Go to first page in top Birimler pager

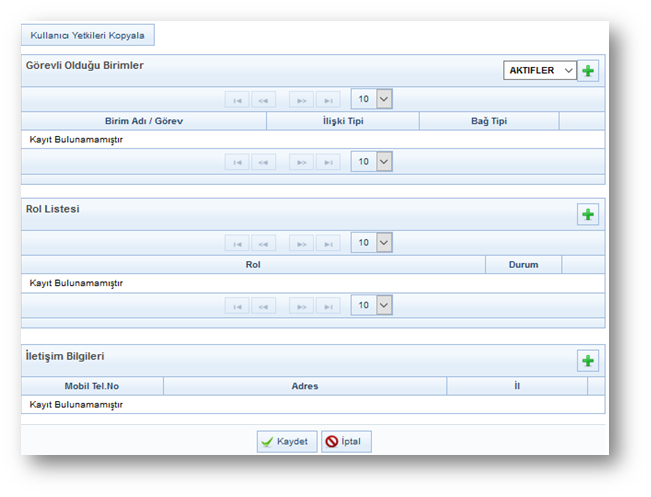237,100
